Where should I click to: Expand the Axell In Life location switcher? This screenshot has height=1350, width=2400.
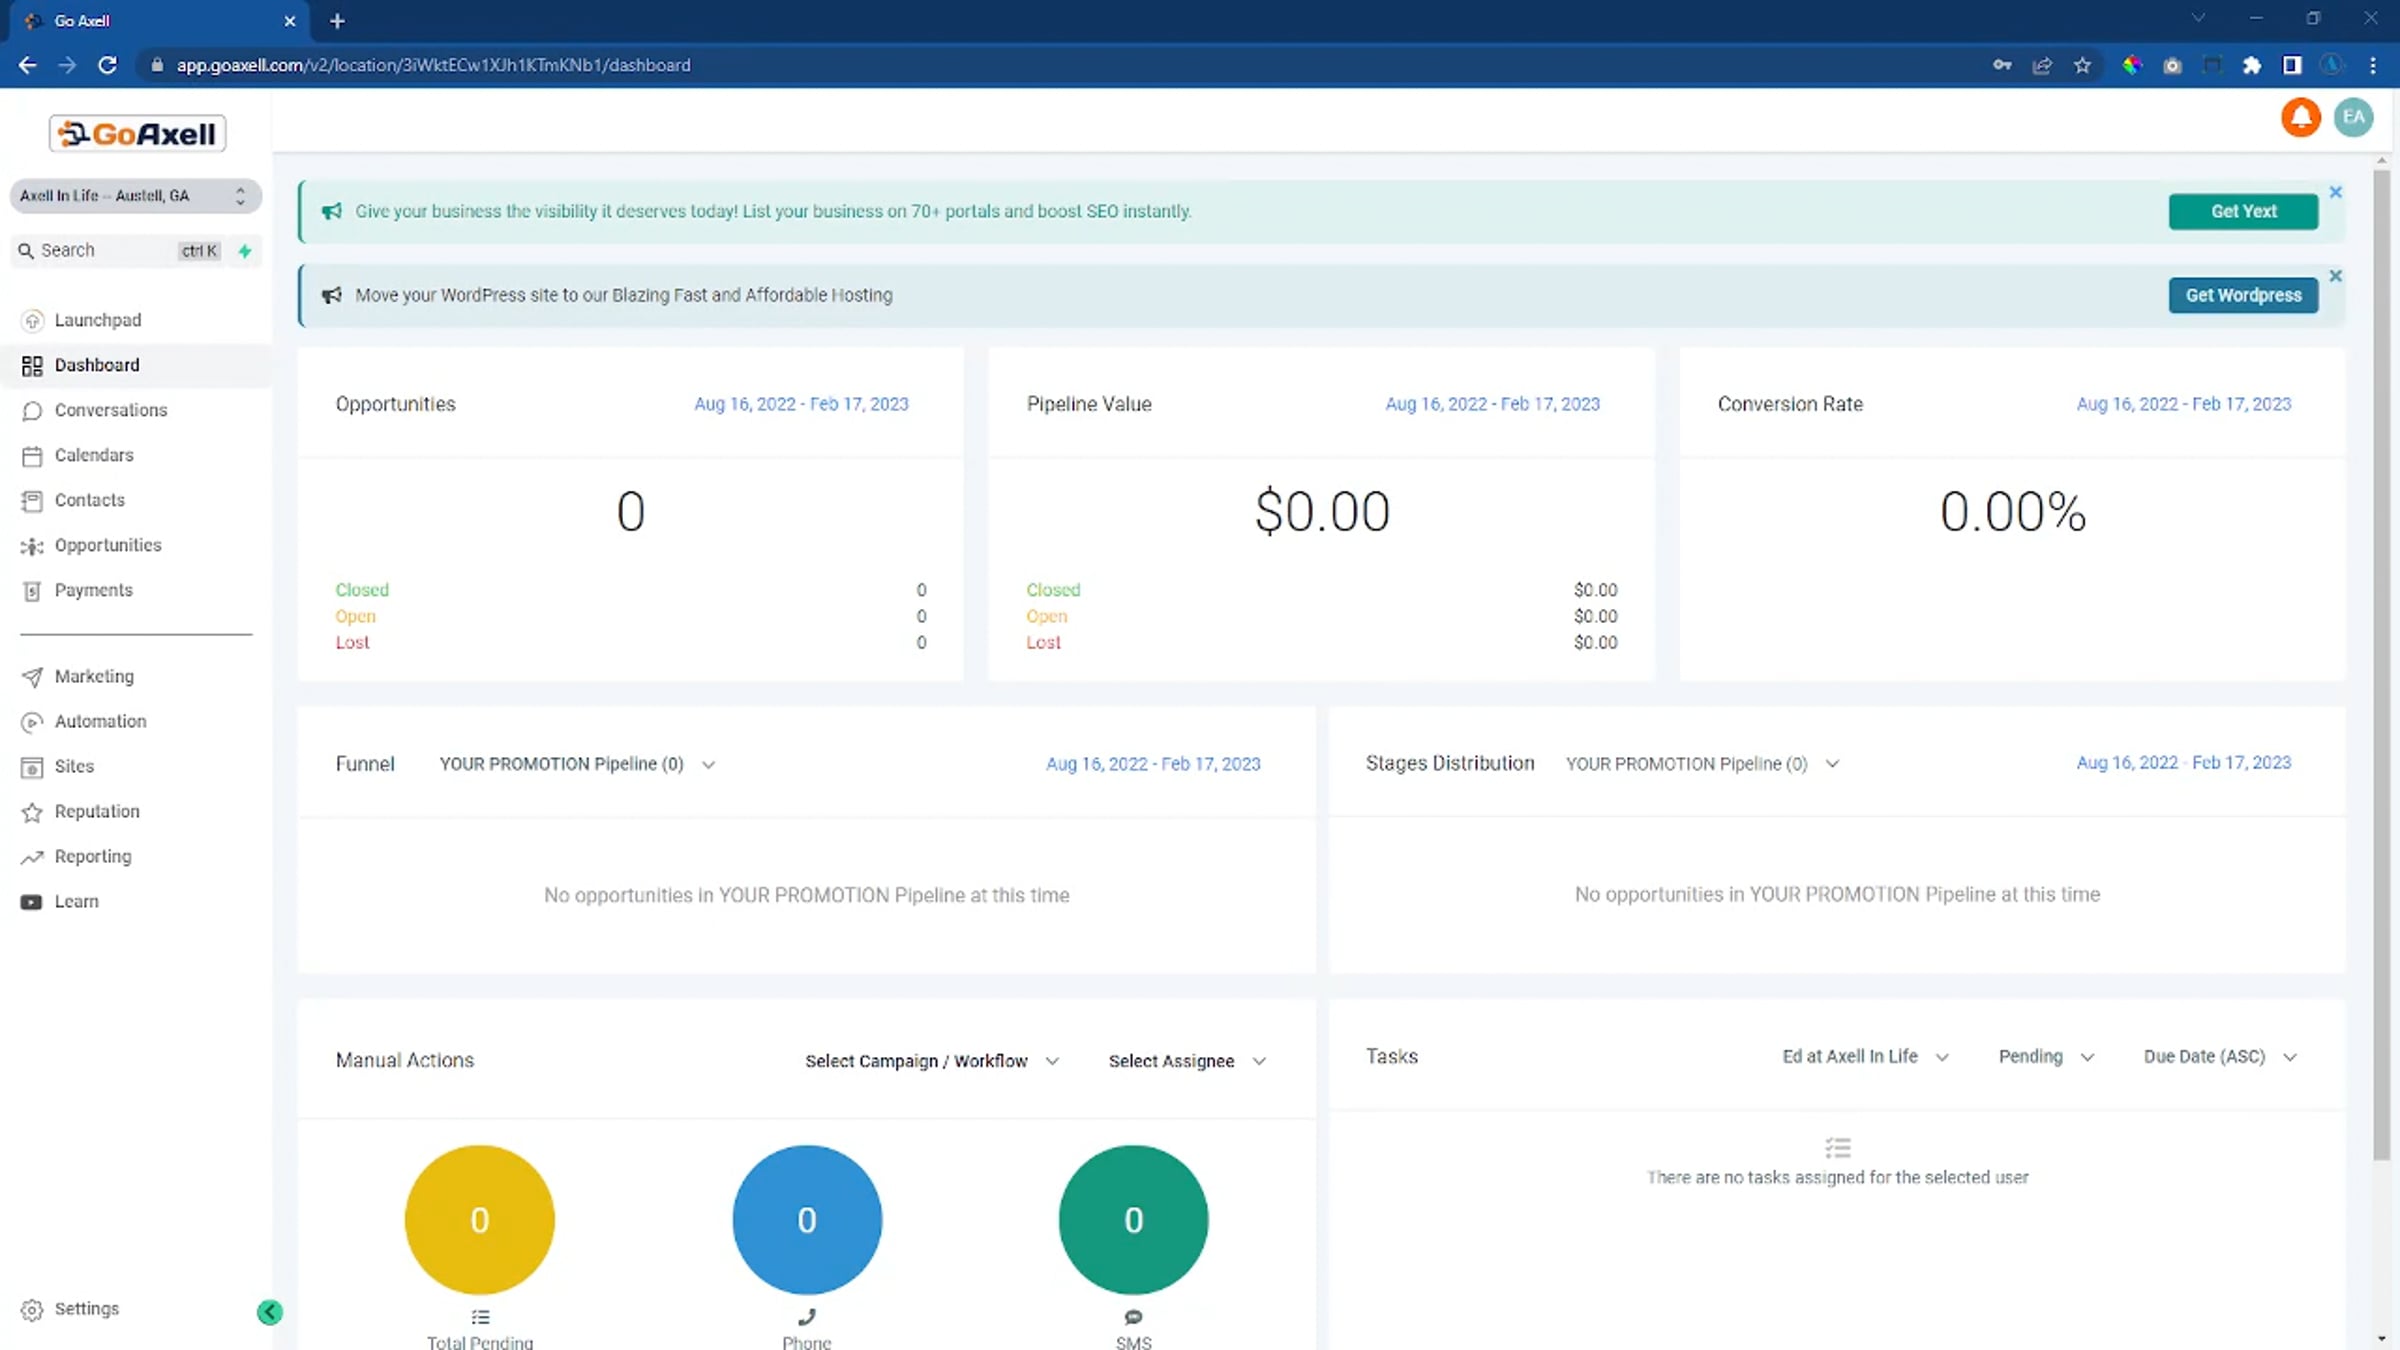[136, 196]
